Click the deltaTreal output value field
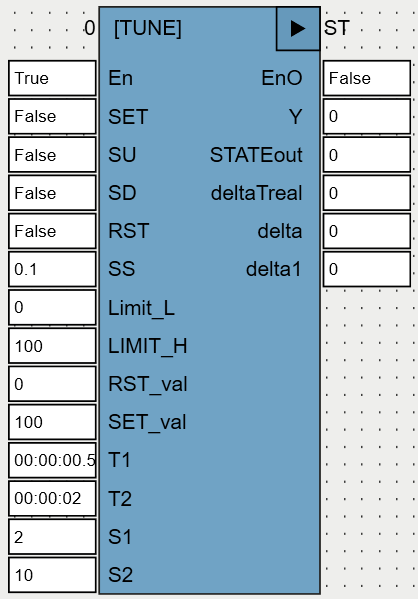 [367, 193]
